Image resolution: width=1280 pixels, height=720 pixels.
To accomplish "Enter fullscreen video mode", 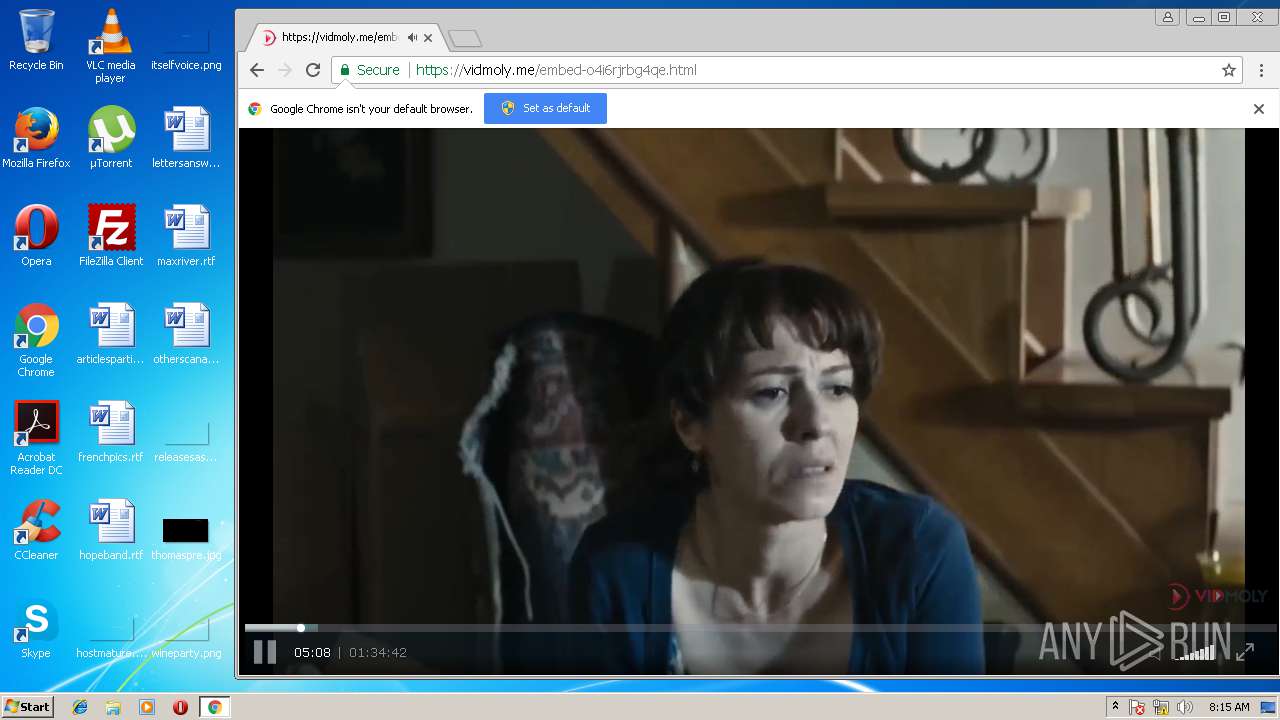I will click(1245, 653).
